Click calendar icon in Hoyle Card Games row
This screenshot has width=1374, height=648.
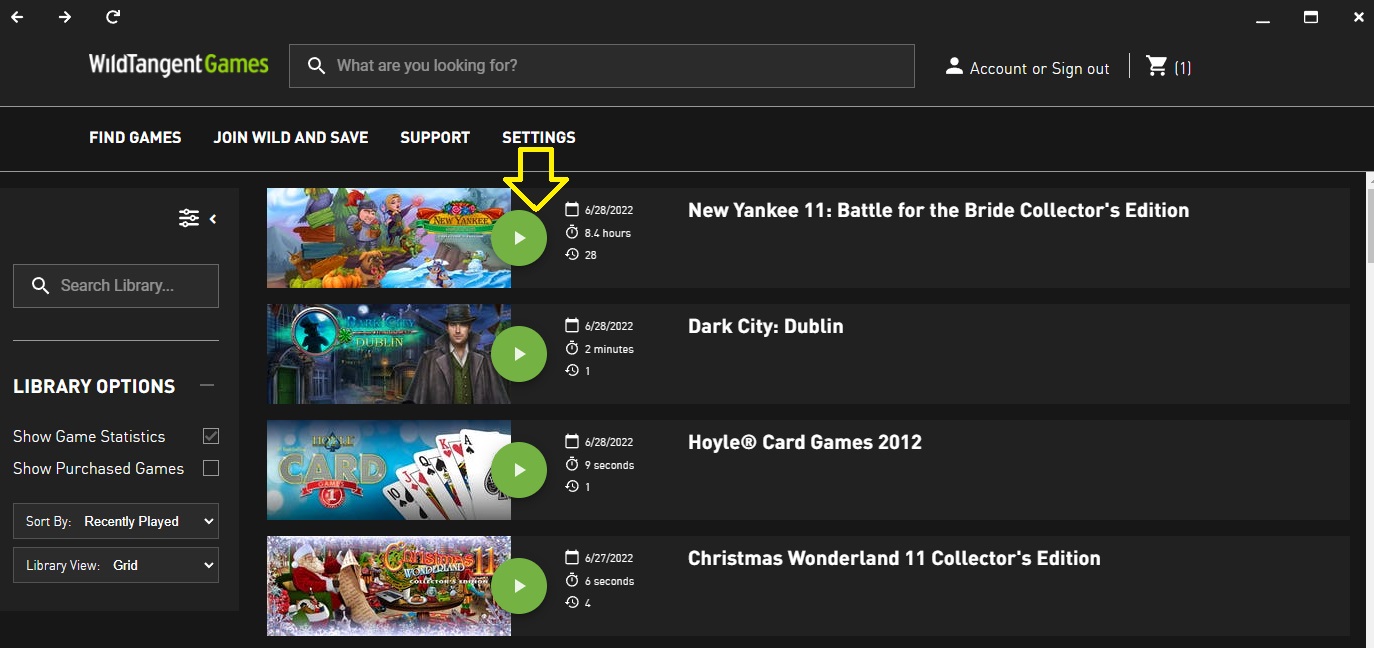point(572,442)
